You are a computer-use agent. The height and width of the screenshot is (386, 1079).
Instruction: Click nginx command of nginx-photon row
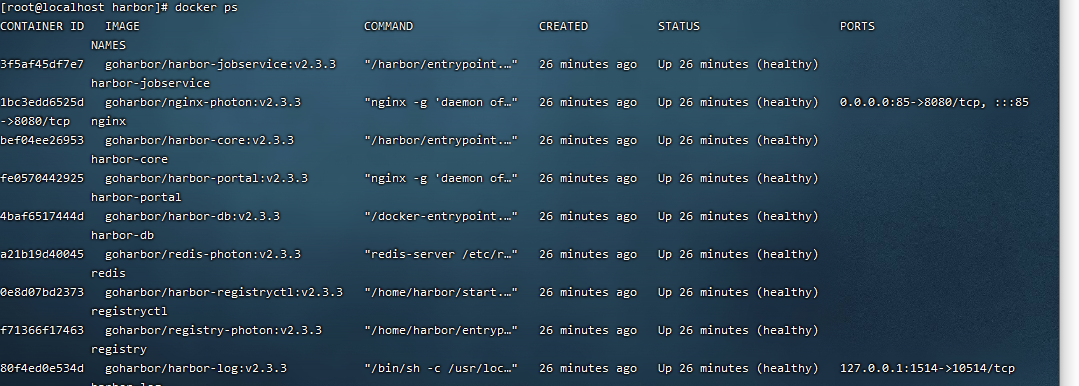pyautogui.click(x=441, y=102)
